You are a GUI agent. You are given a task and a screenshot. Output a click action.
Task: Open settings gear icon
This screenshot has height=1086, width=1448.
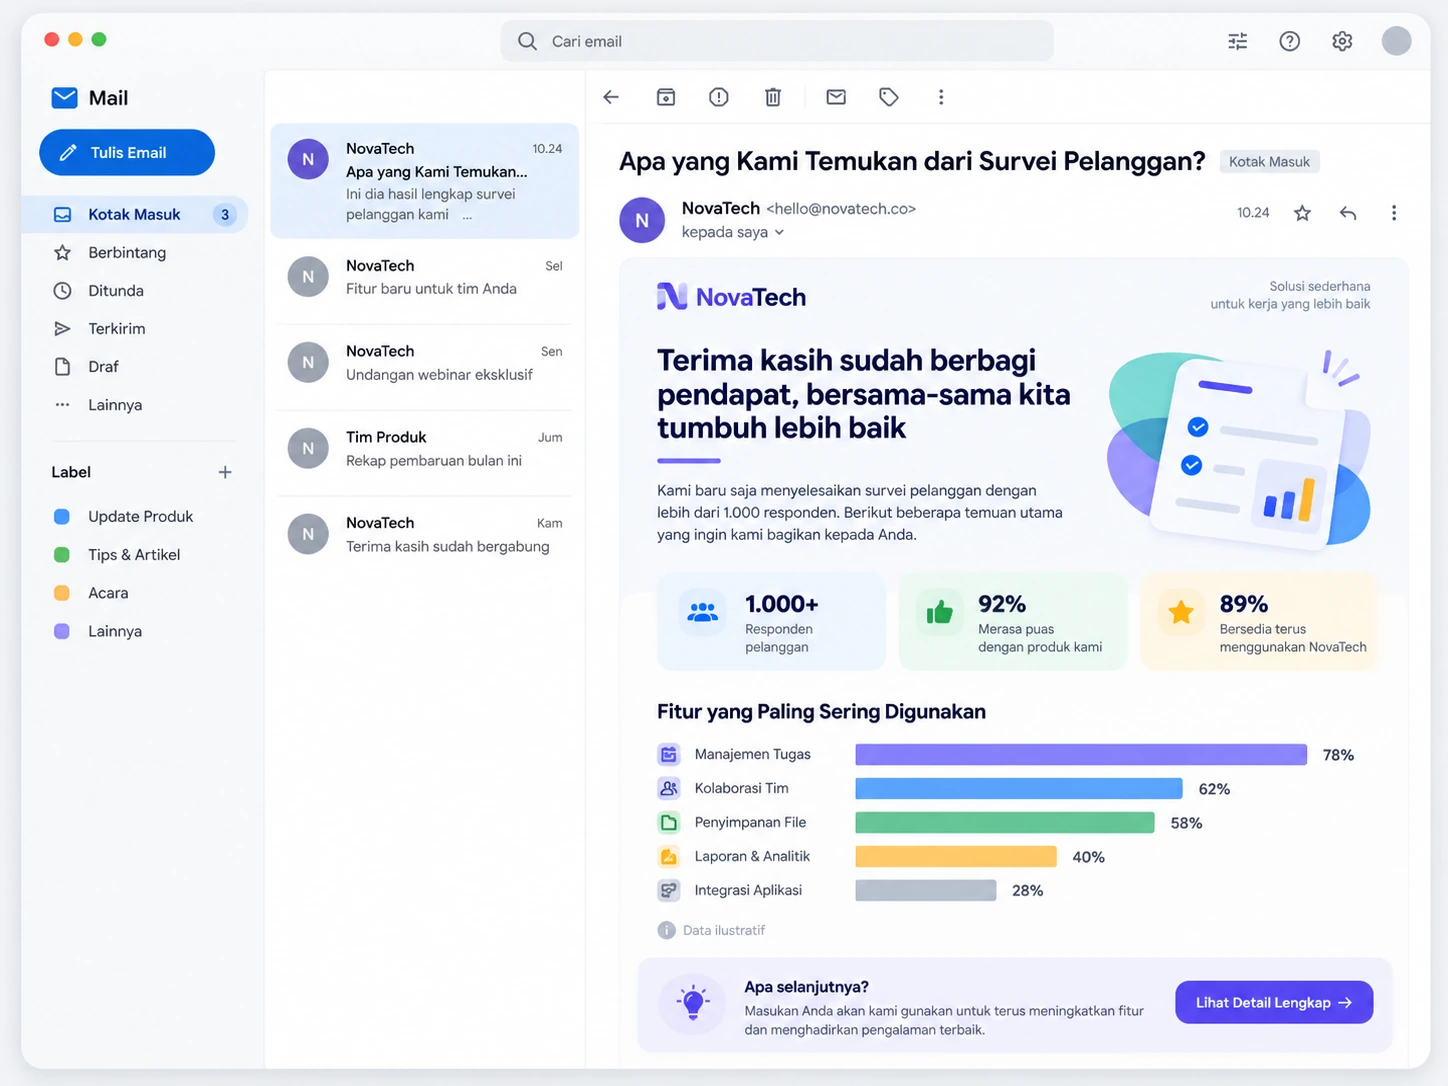tap(1342, 41)
